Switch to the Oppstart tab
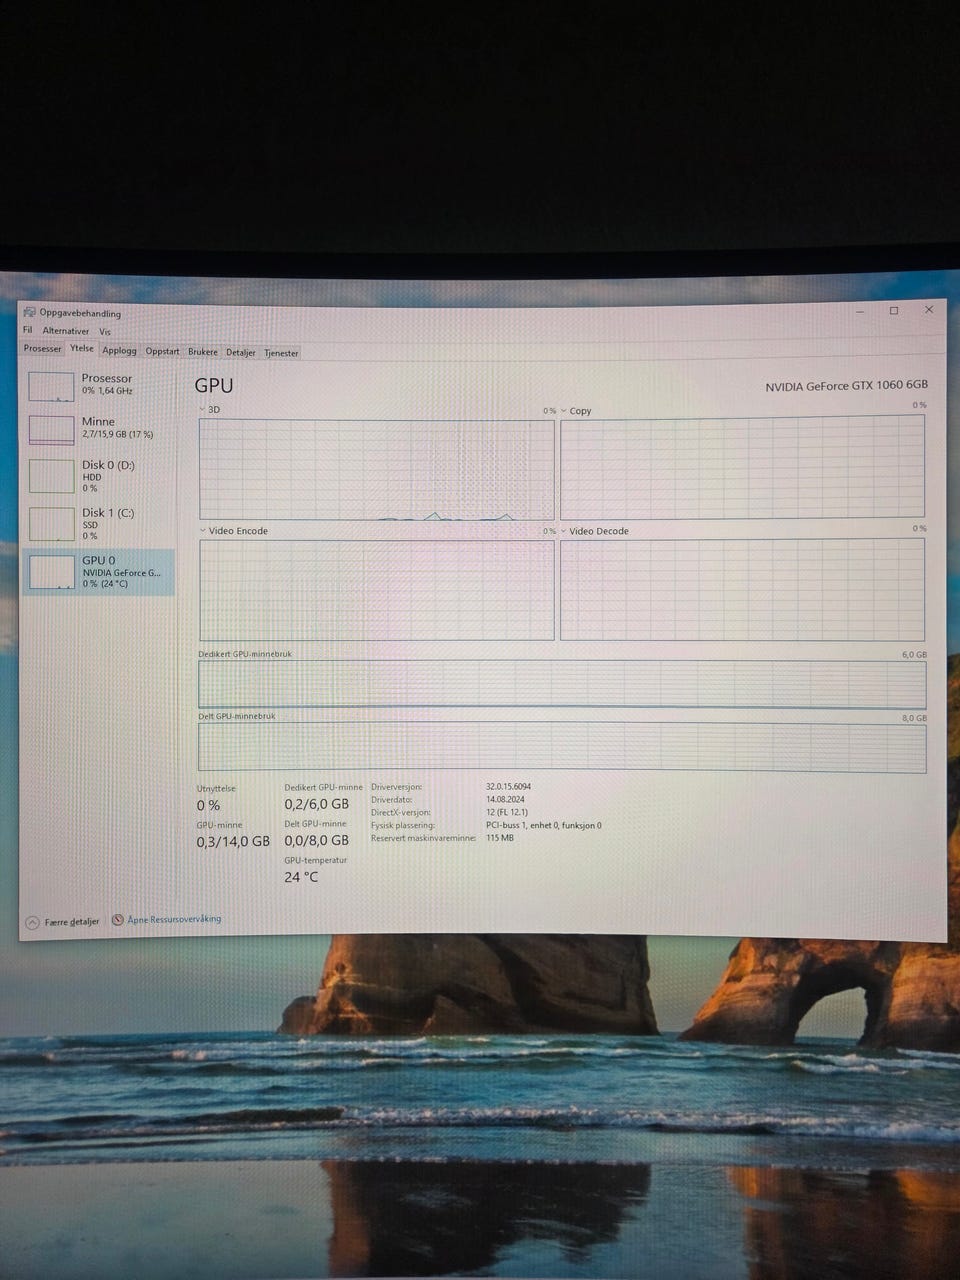 163,351
